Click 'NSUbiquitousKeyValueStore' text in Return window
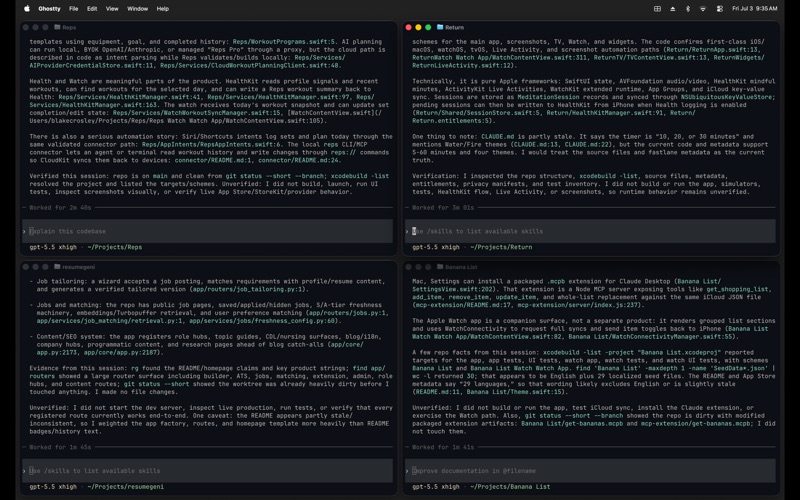The width and height of the screenshot is (800, 500). point(728,97)
